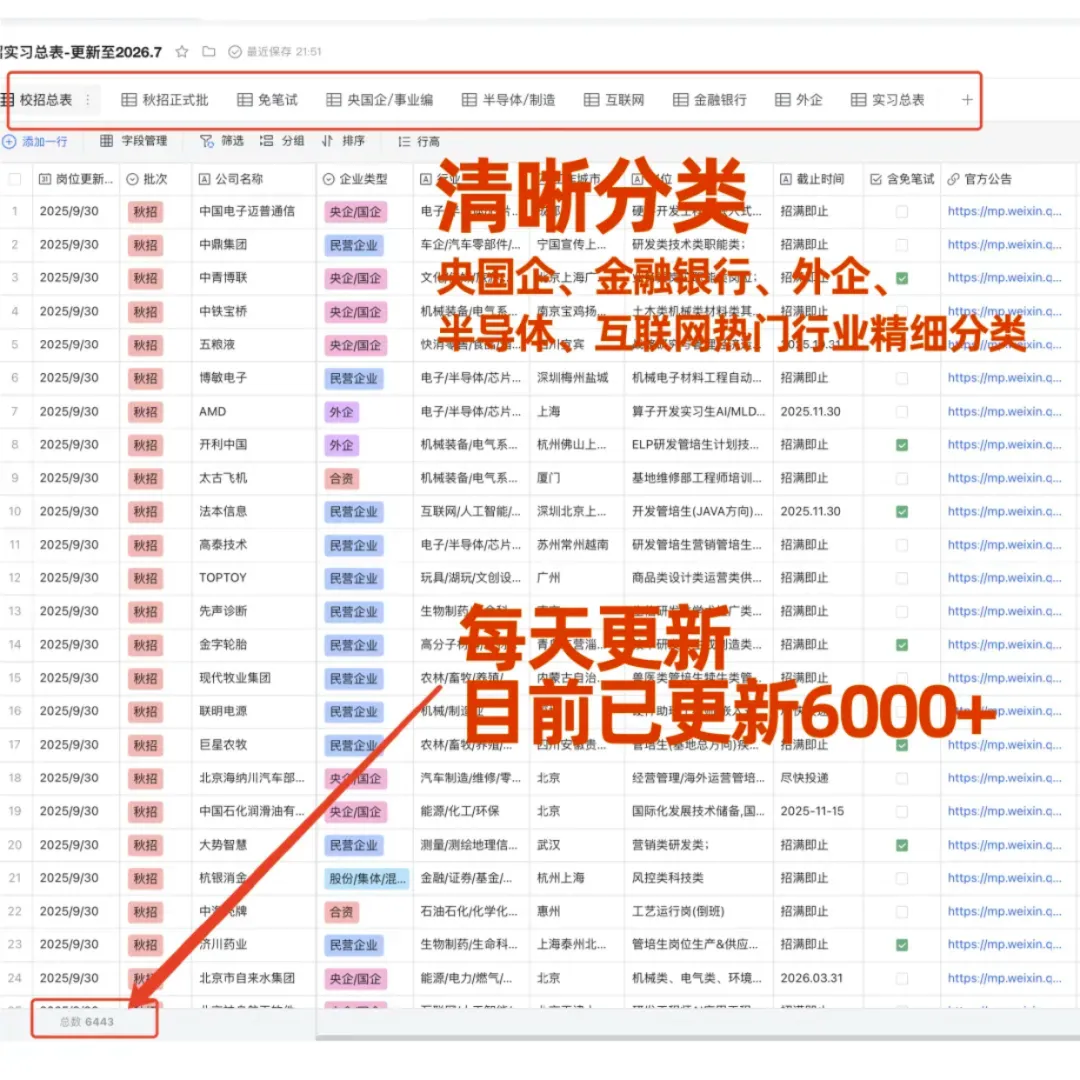Screen dimensions: 1080x1080
Task: Open 外企 type tag in AMD row
Action: [x=342, y=412]
